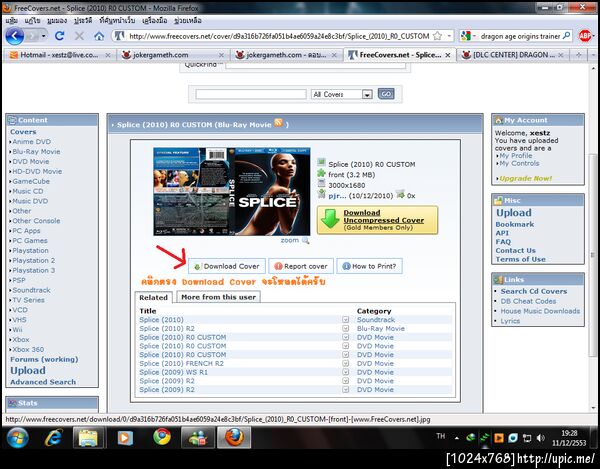
Task: Click the cover search input field
Action: (251, 94)
